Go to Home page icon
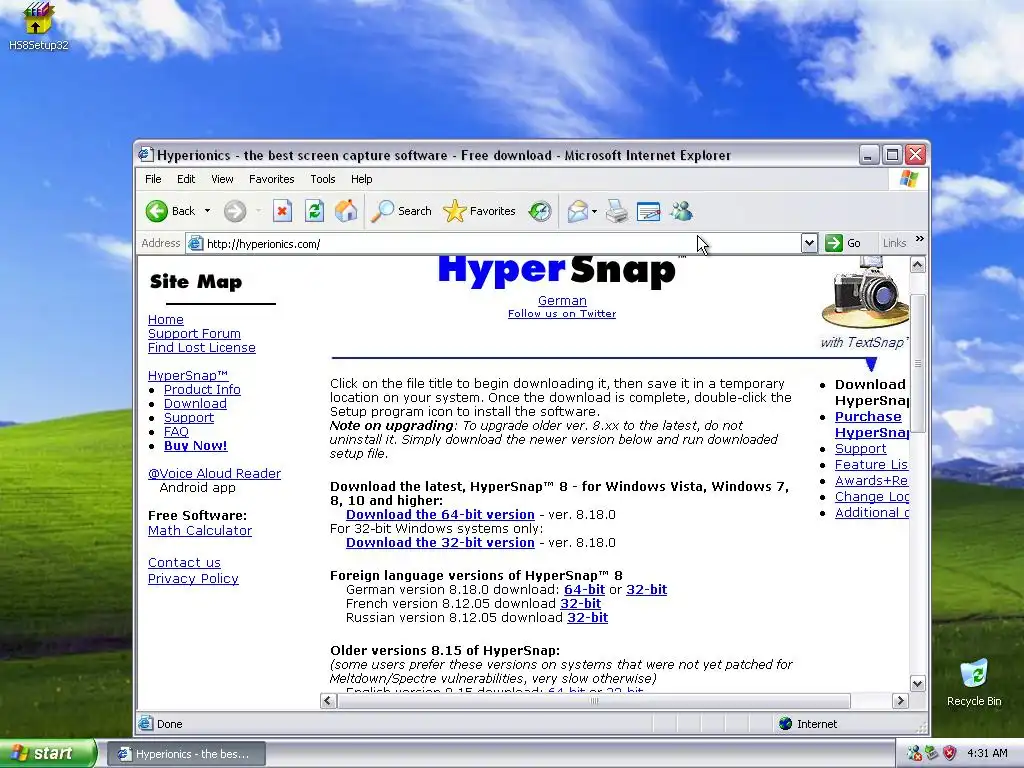Viewport: 1024px width, 768px height. [x=346, y=211]
